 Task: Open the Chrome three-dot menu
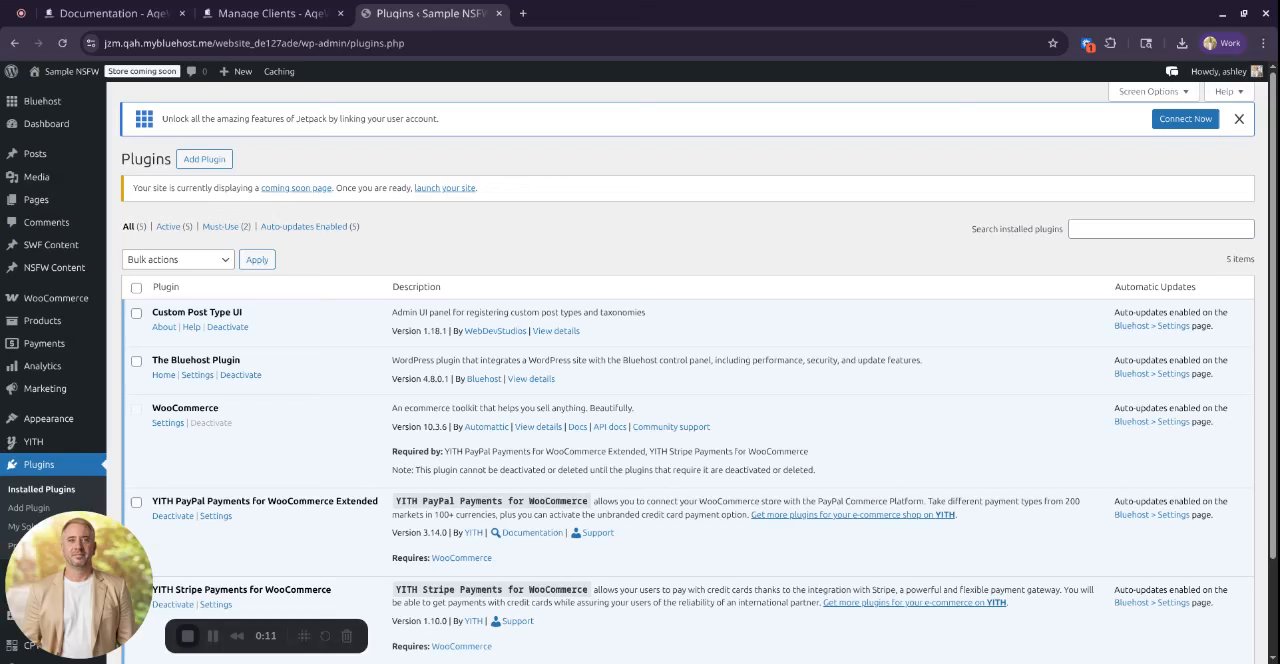[x=1265, y=43]
